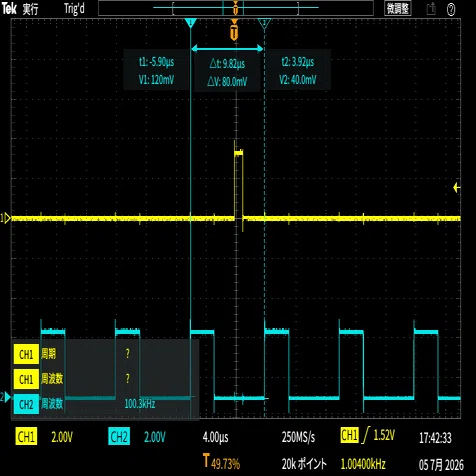This screenshot has width=476, height=476.
Task: Select the orange trigger position T marker
Action: coord(234,32)
